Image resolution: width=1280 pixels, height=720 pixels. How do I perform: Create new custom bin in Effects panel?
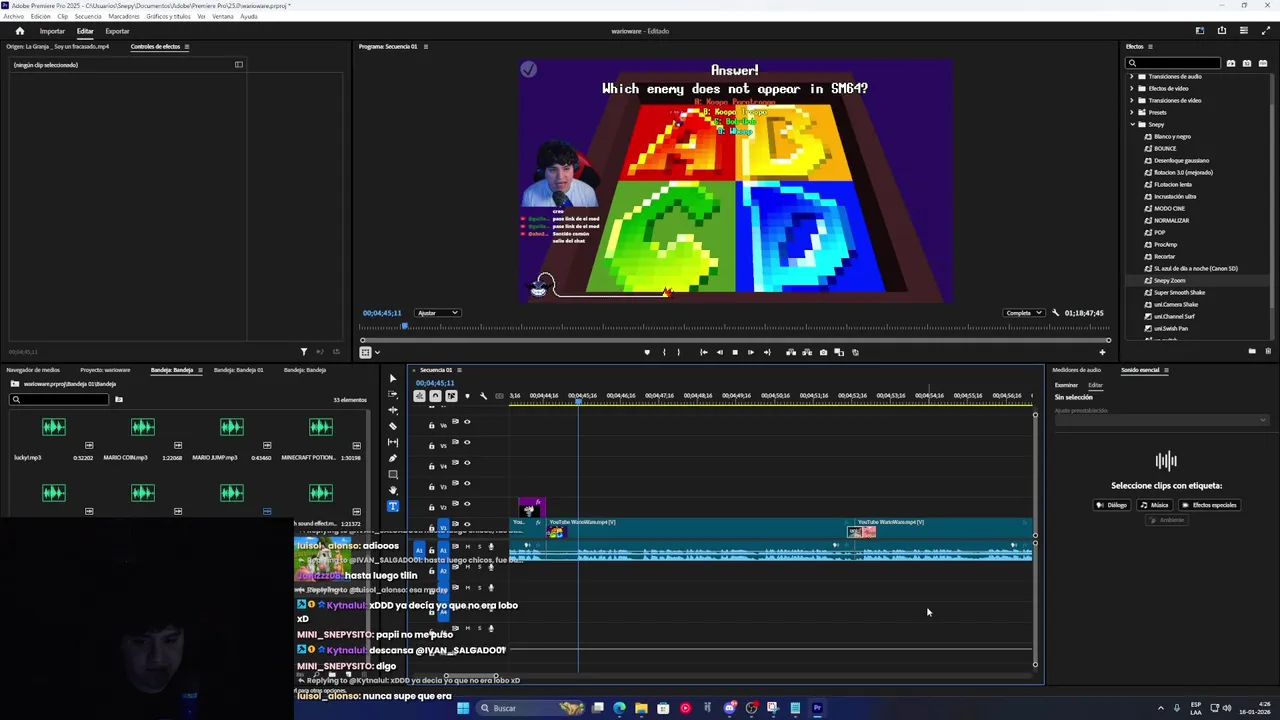pyautogui.click(x=1252, y=351)
